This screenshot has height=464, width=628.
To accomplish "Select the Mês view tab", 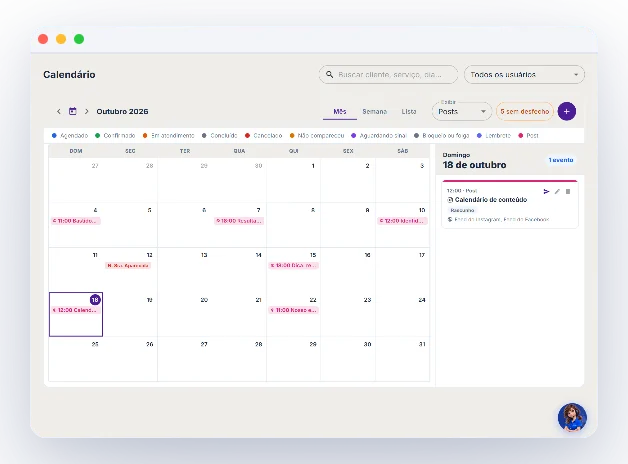I will (x=340, y=111).
